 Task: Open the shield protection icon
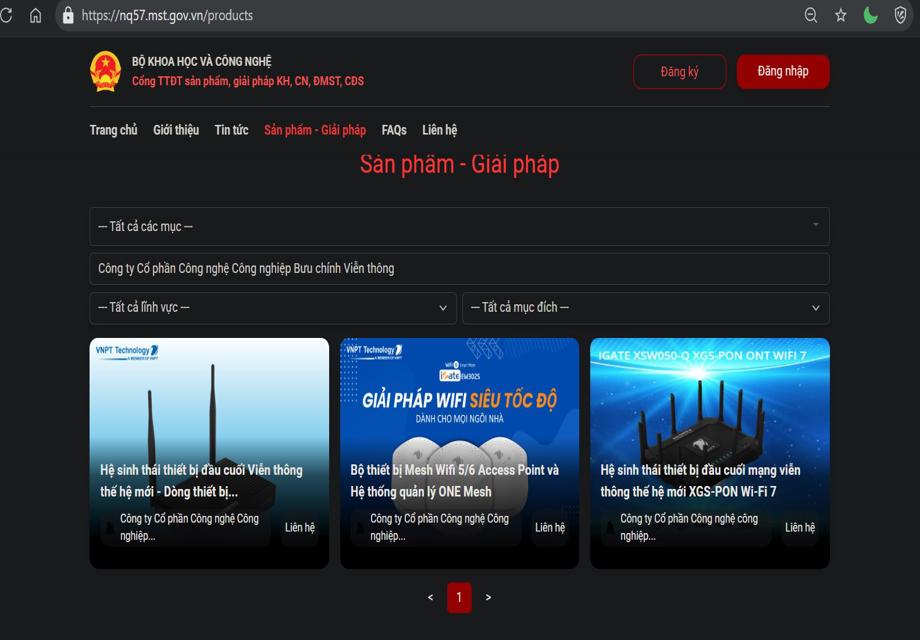tap(900, 15)
